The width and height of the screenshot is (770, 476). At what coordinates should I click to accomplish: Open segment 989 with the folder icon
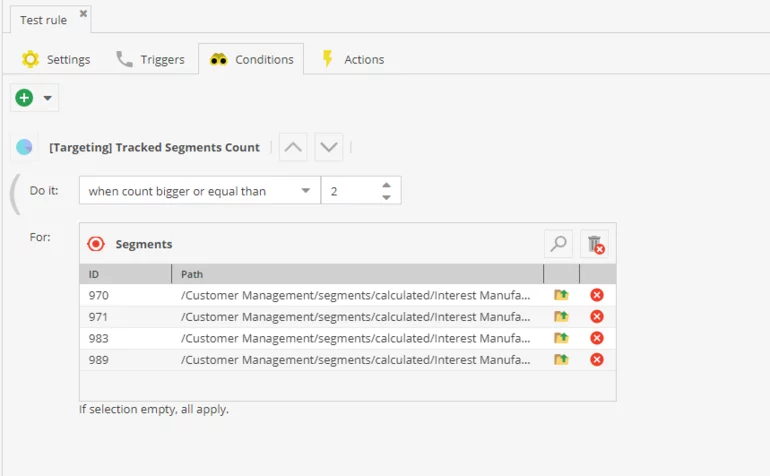561,360
